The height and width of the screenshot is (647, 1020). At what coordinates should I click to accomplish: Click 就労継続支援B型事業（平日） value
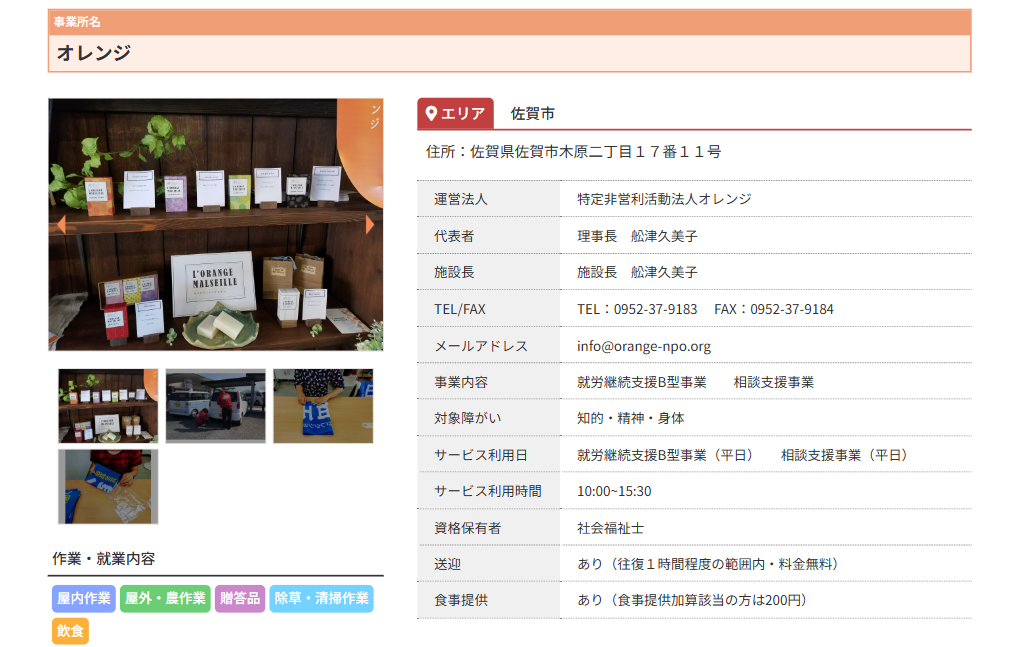pyautogui.click(x=668, y=455)
